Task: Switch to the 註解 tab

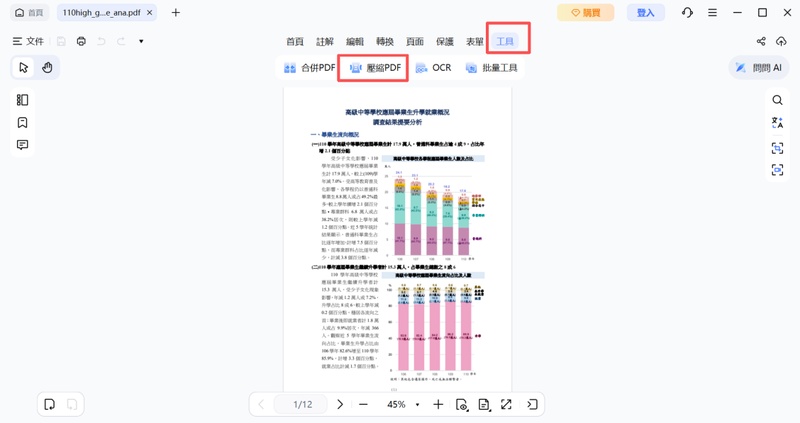Action: point(324,41)
